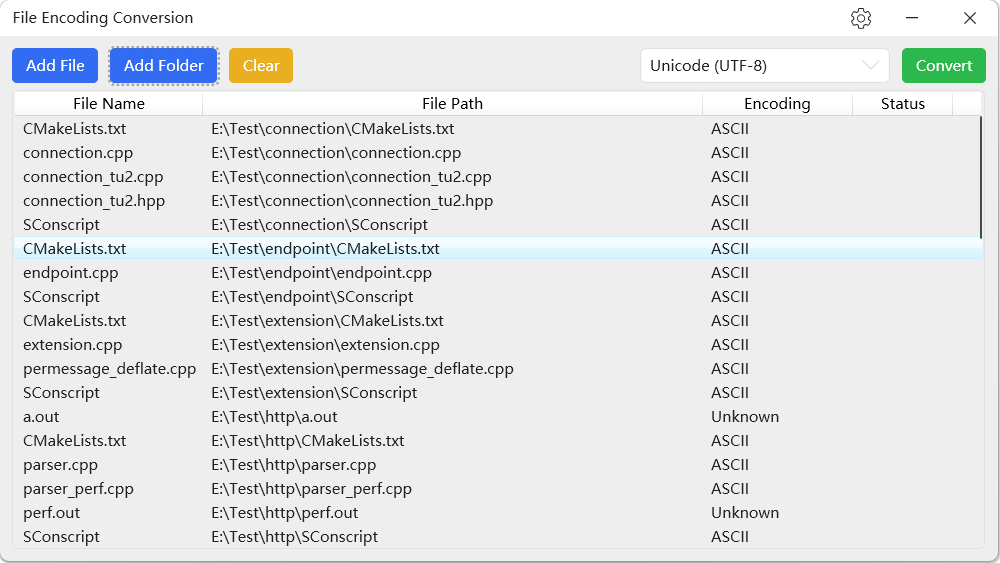
Task: Click the Encoding column header
Action: 777,104
